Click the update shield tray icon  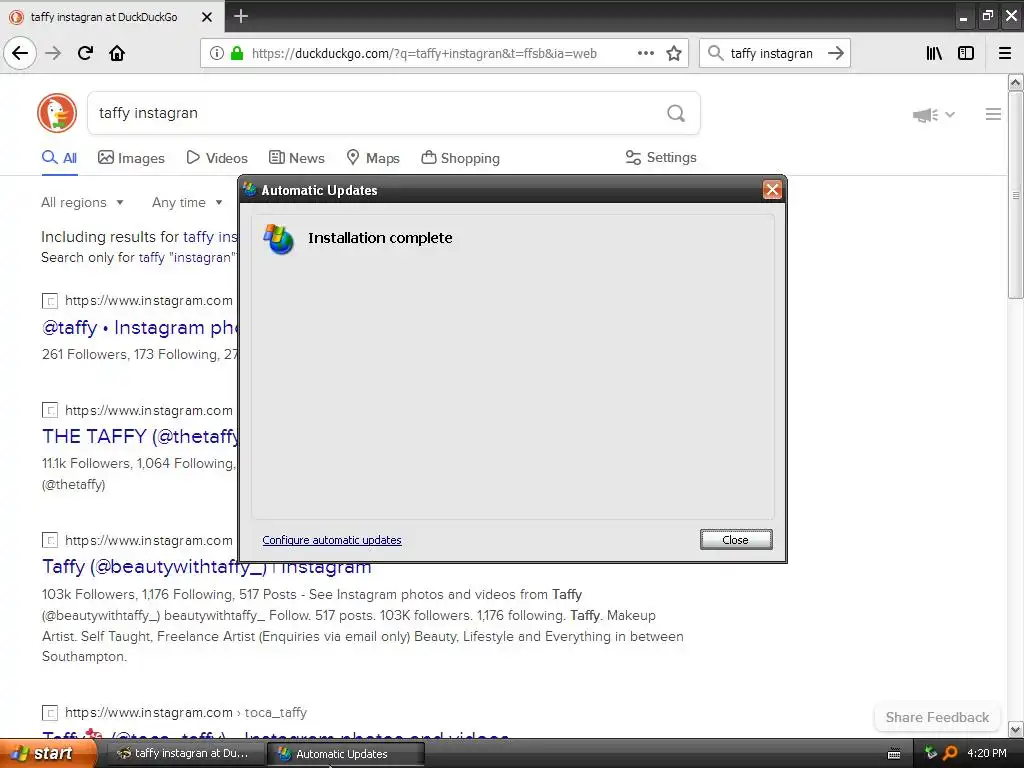click(x=931, y=753)
